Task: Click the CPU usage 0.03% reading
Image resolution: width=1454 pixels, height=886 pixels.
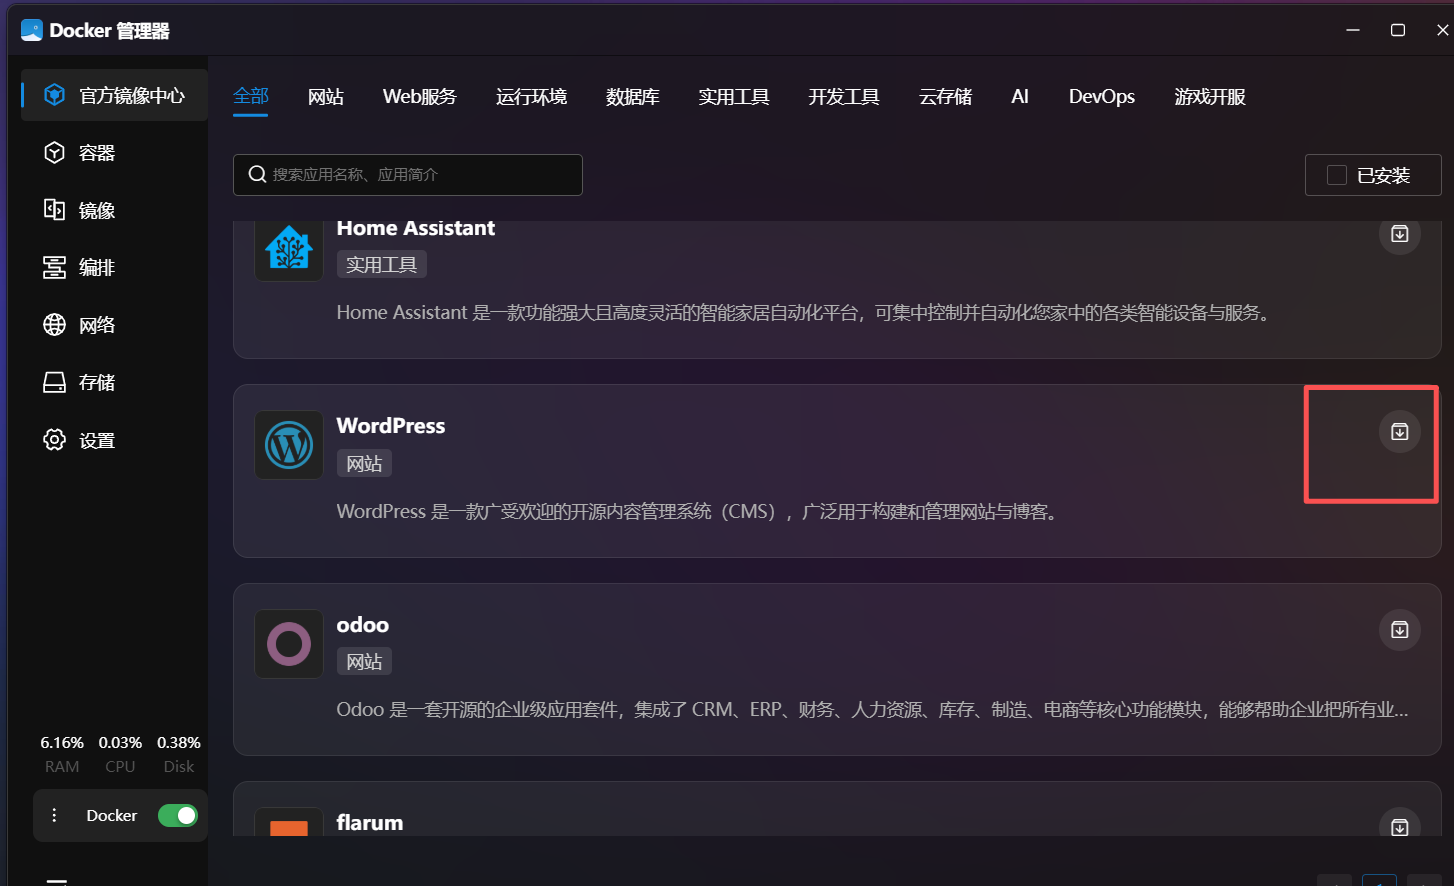Action: coord(120,743)
